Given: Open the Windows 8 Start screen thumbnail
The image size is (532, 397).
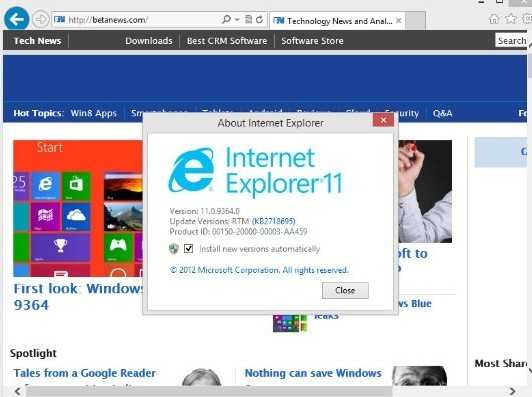Looking at the screenshot, I should click(78, 208).
